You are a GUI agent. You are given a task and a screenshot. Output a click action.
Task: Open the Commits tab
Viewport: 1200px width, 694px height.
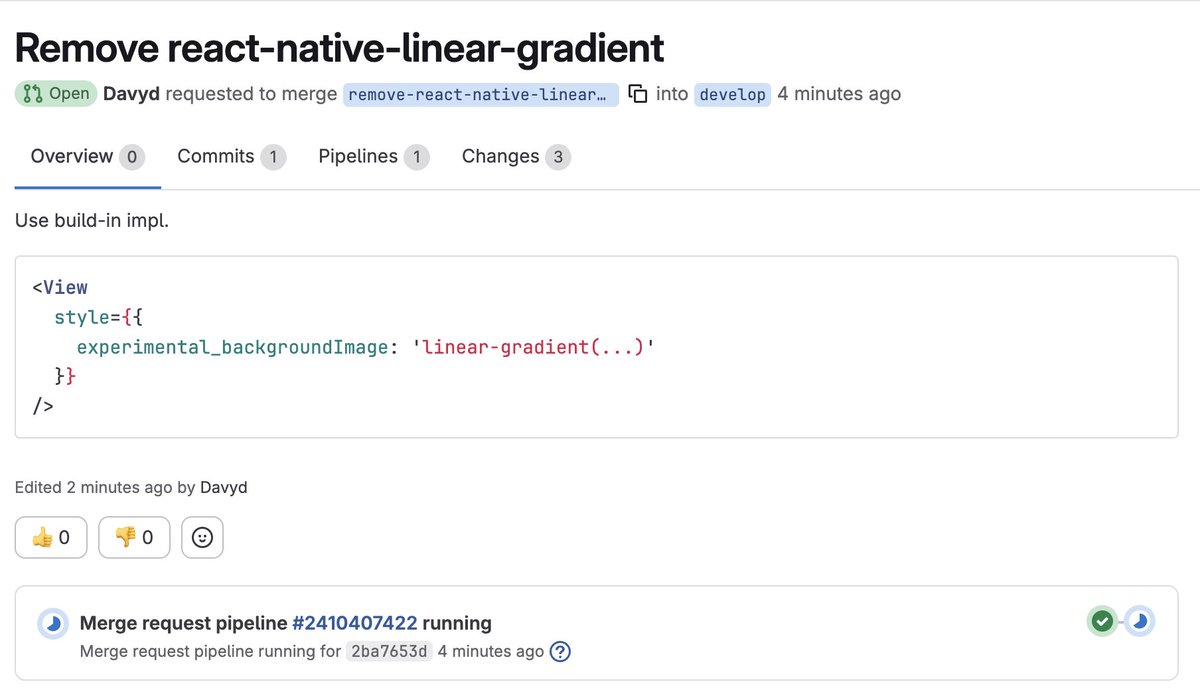pos(231,157)
